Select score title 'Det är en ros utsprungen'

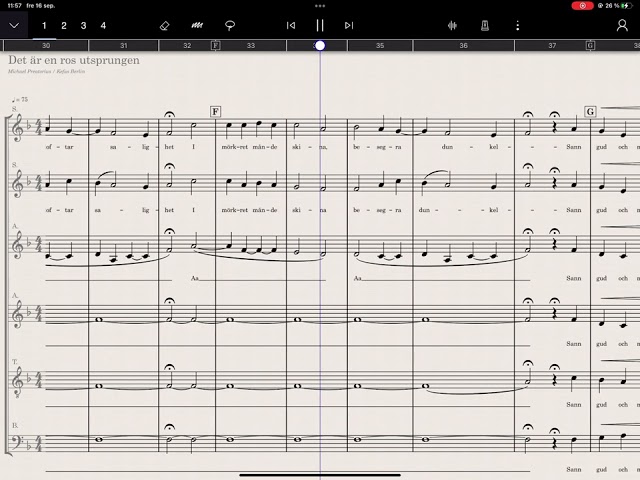coord(74,60)
